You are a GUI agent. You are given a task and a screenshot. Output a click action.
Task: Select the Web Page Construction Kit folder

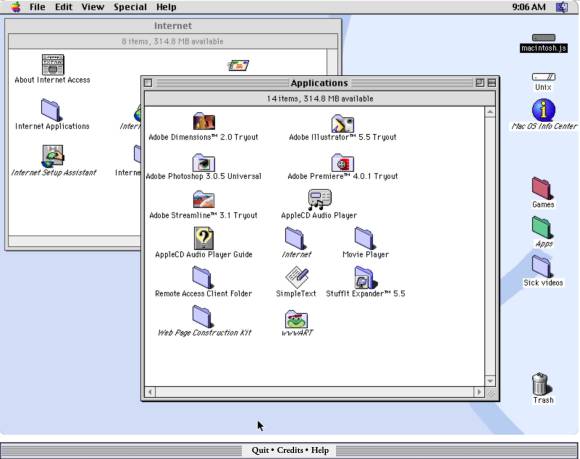point(202,317)
